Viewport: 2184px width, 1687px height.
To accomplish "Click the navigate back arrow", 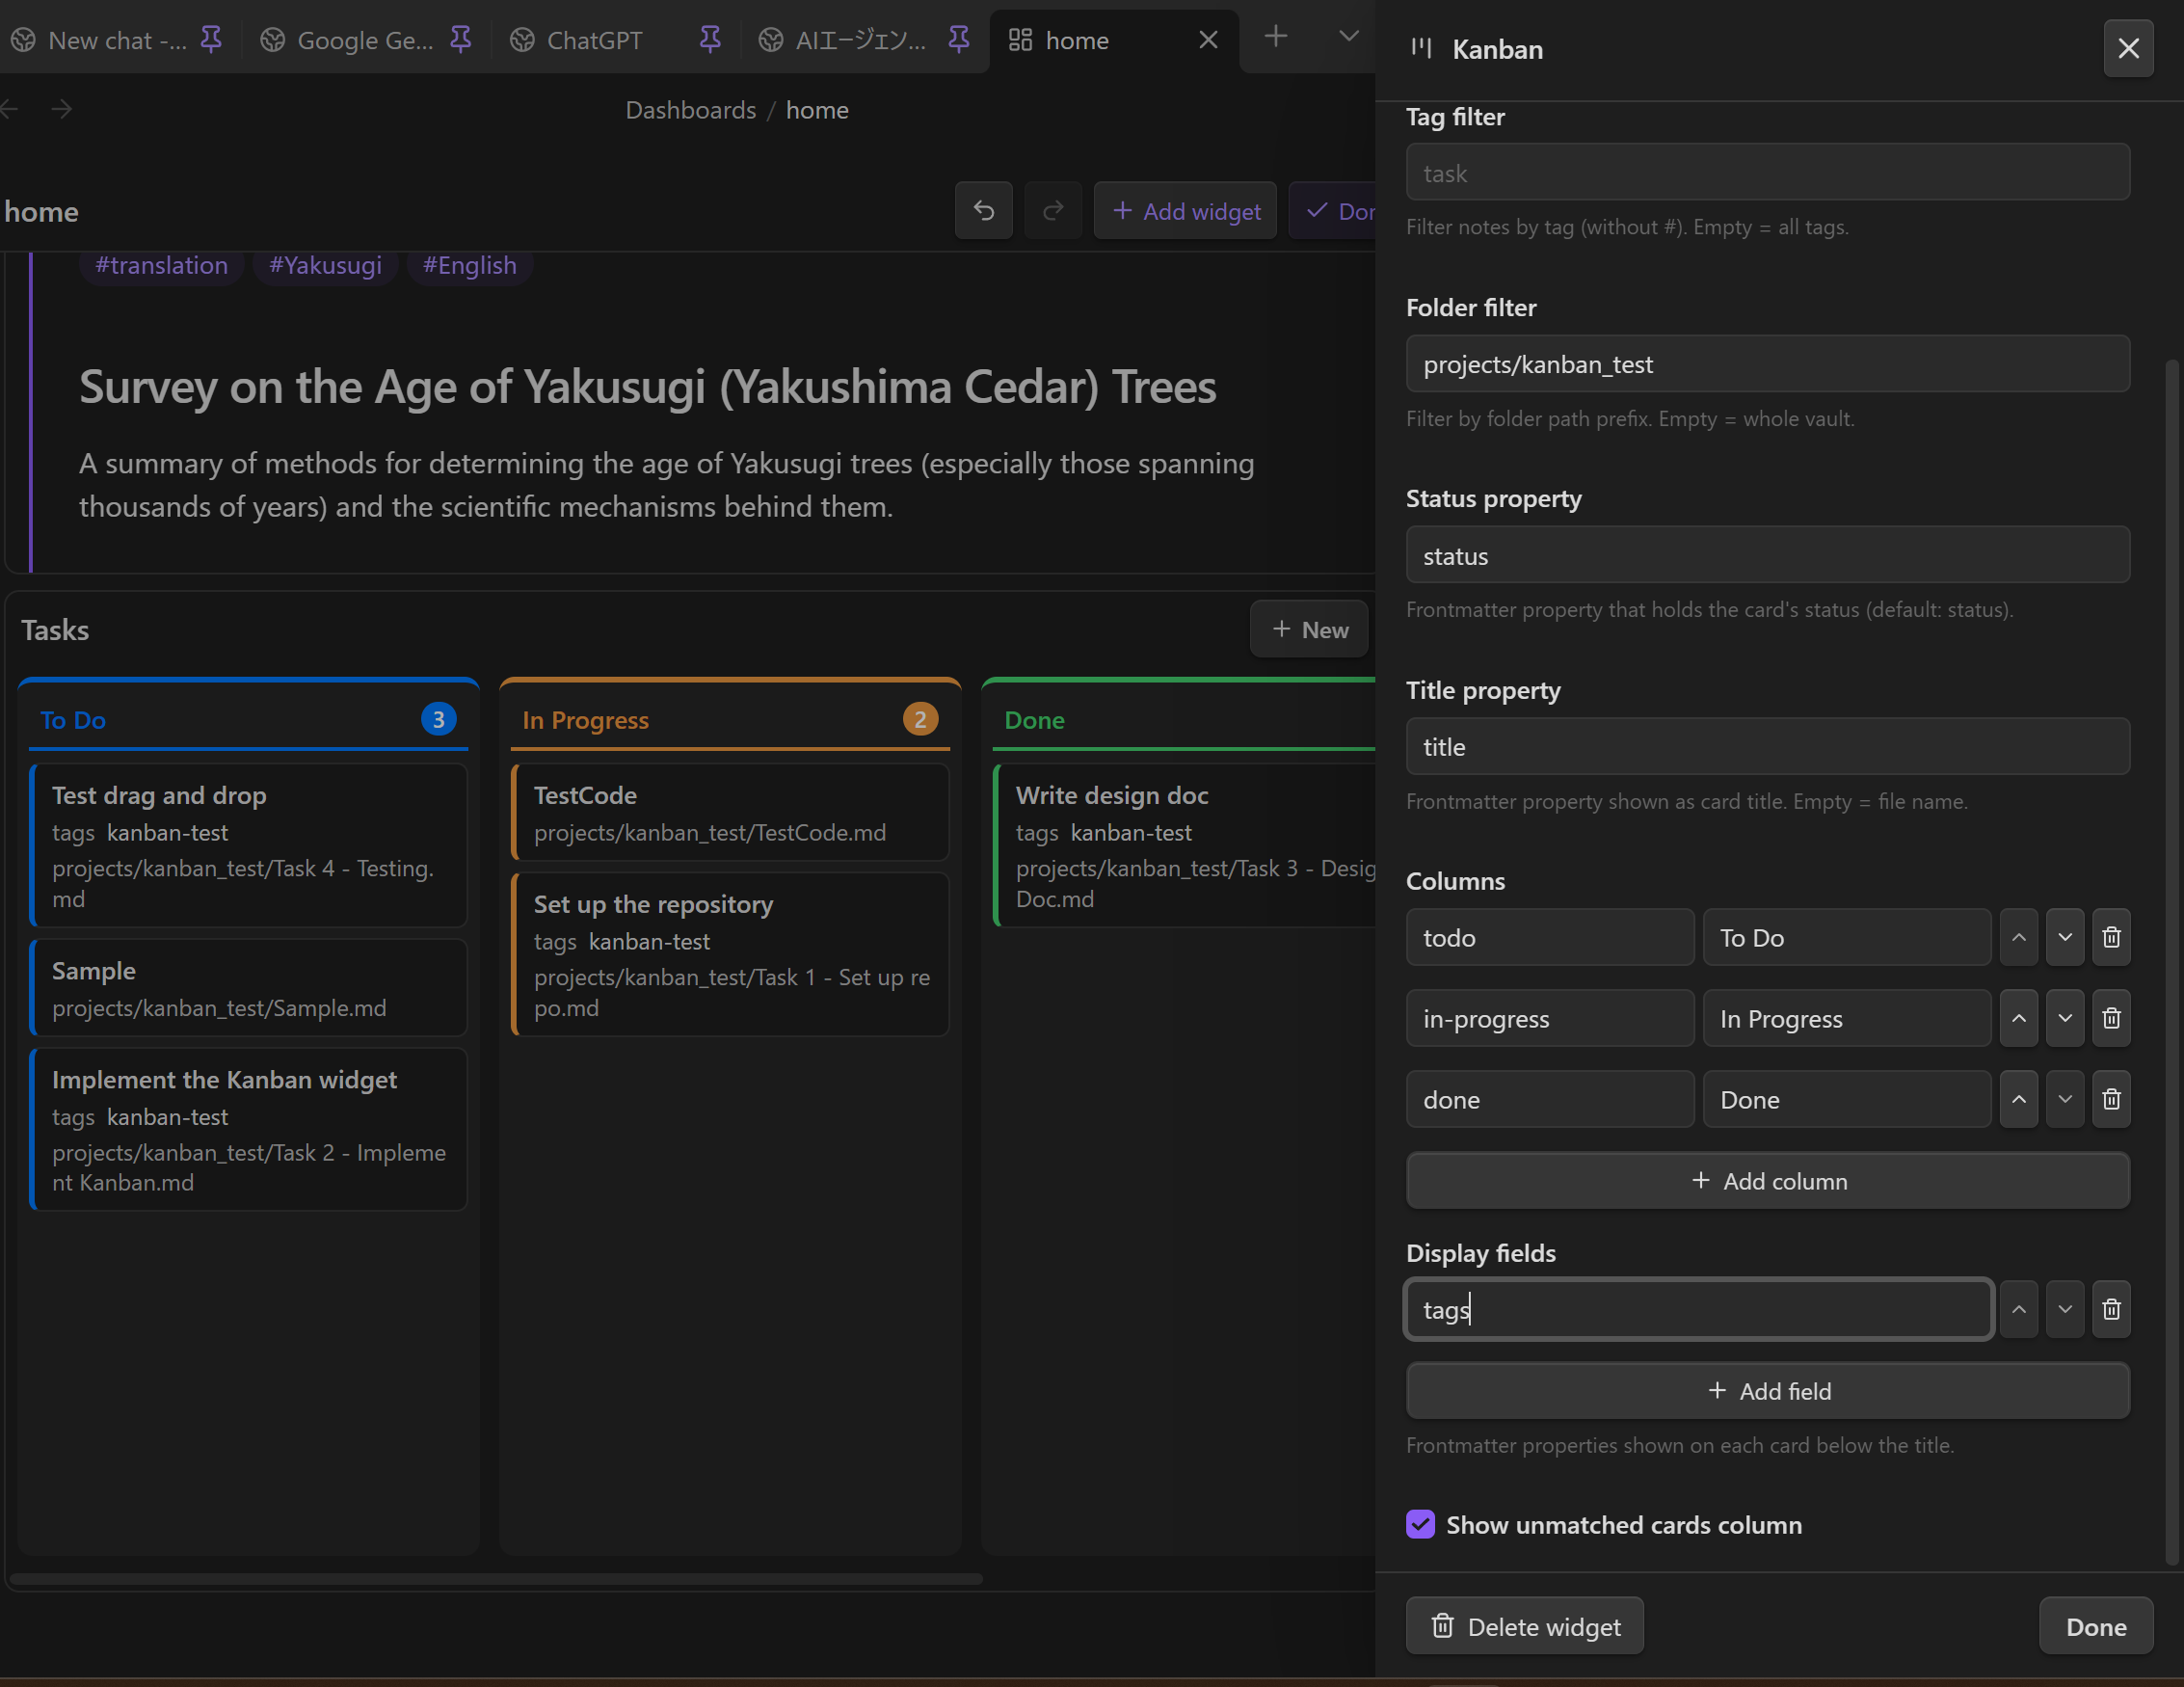I will coord(10,109).
